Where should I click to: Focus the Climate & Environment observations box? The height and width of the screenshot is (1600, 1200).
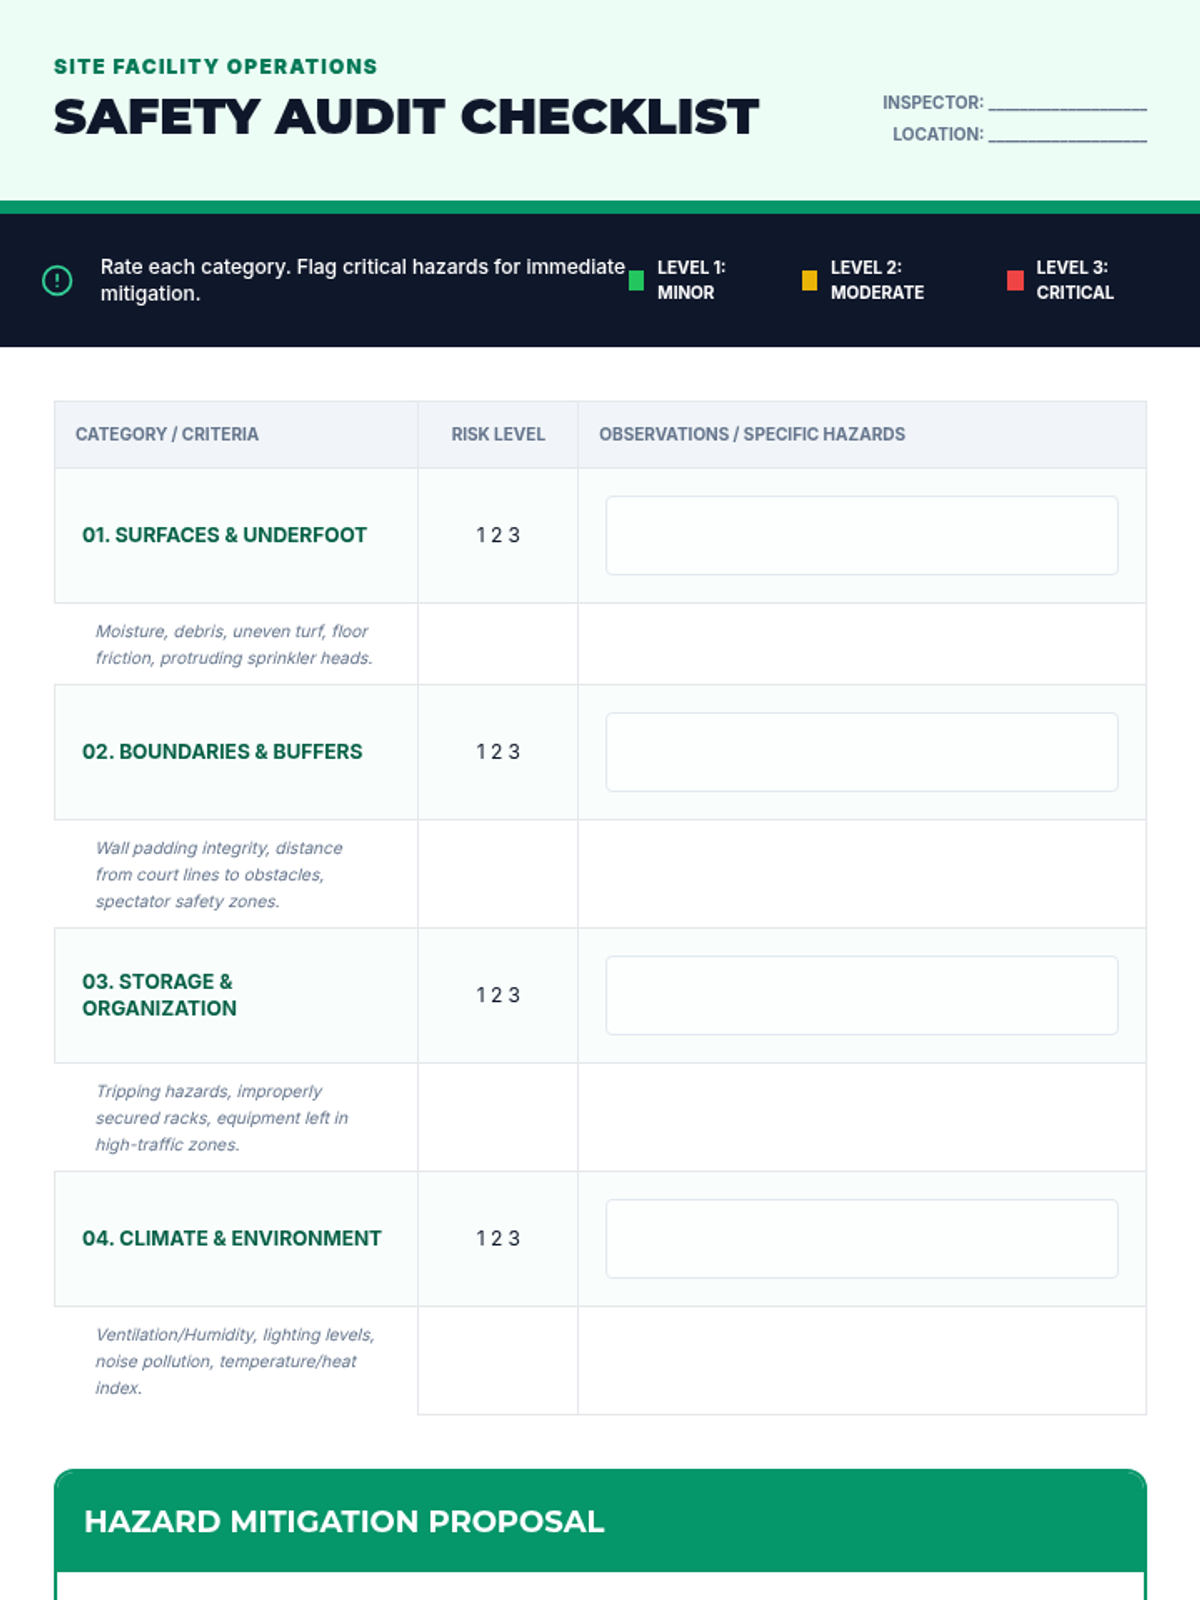861,1239
